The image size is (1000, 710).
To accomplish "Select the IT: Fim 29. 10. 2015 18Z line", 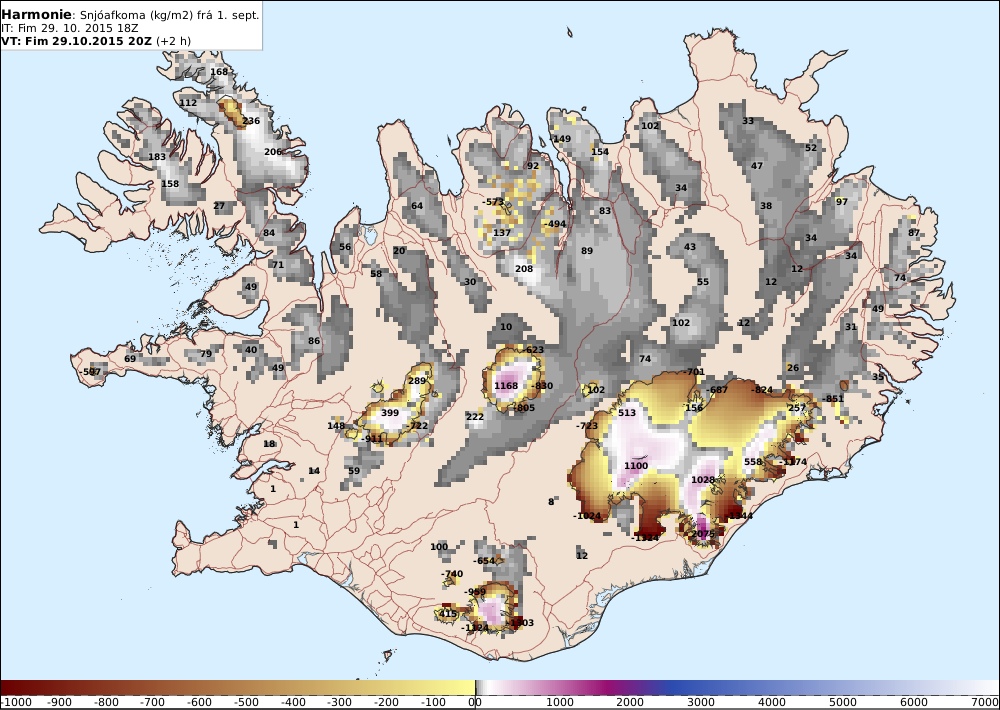I will 70,28.
